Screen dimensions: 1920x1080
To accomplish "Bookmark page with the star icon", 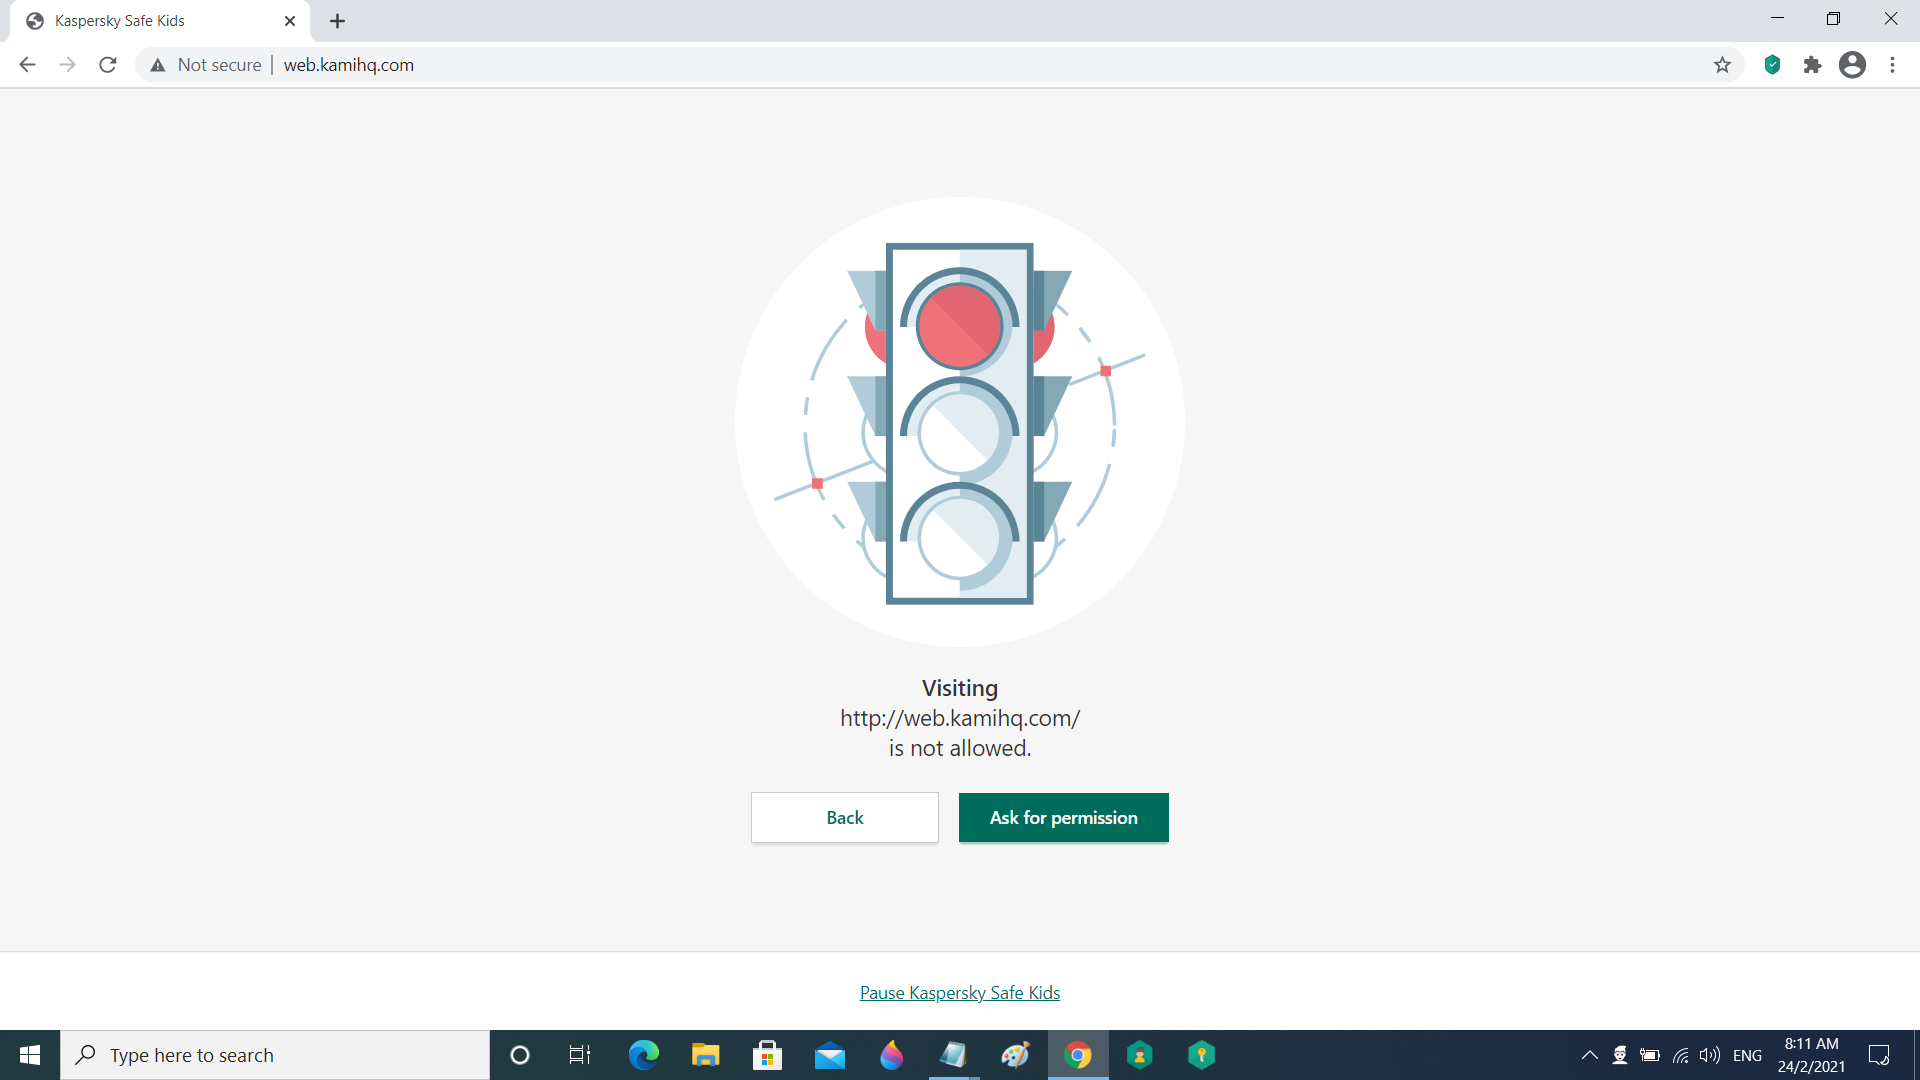I will pos(1722,65).
